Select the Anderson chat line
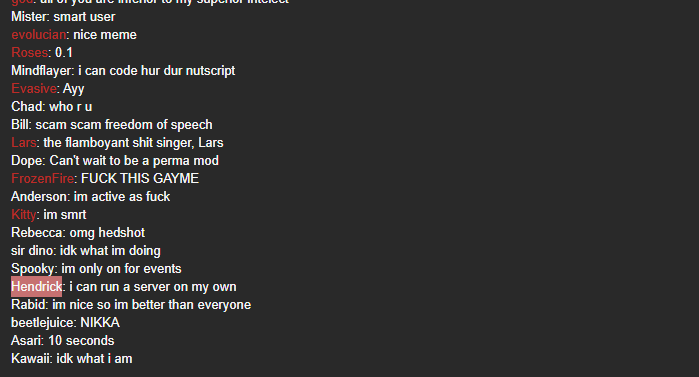This screenshot has height=377, width=699. tap(90, 197)
